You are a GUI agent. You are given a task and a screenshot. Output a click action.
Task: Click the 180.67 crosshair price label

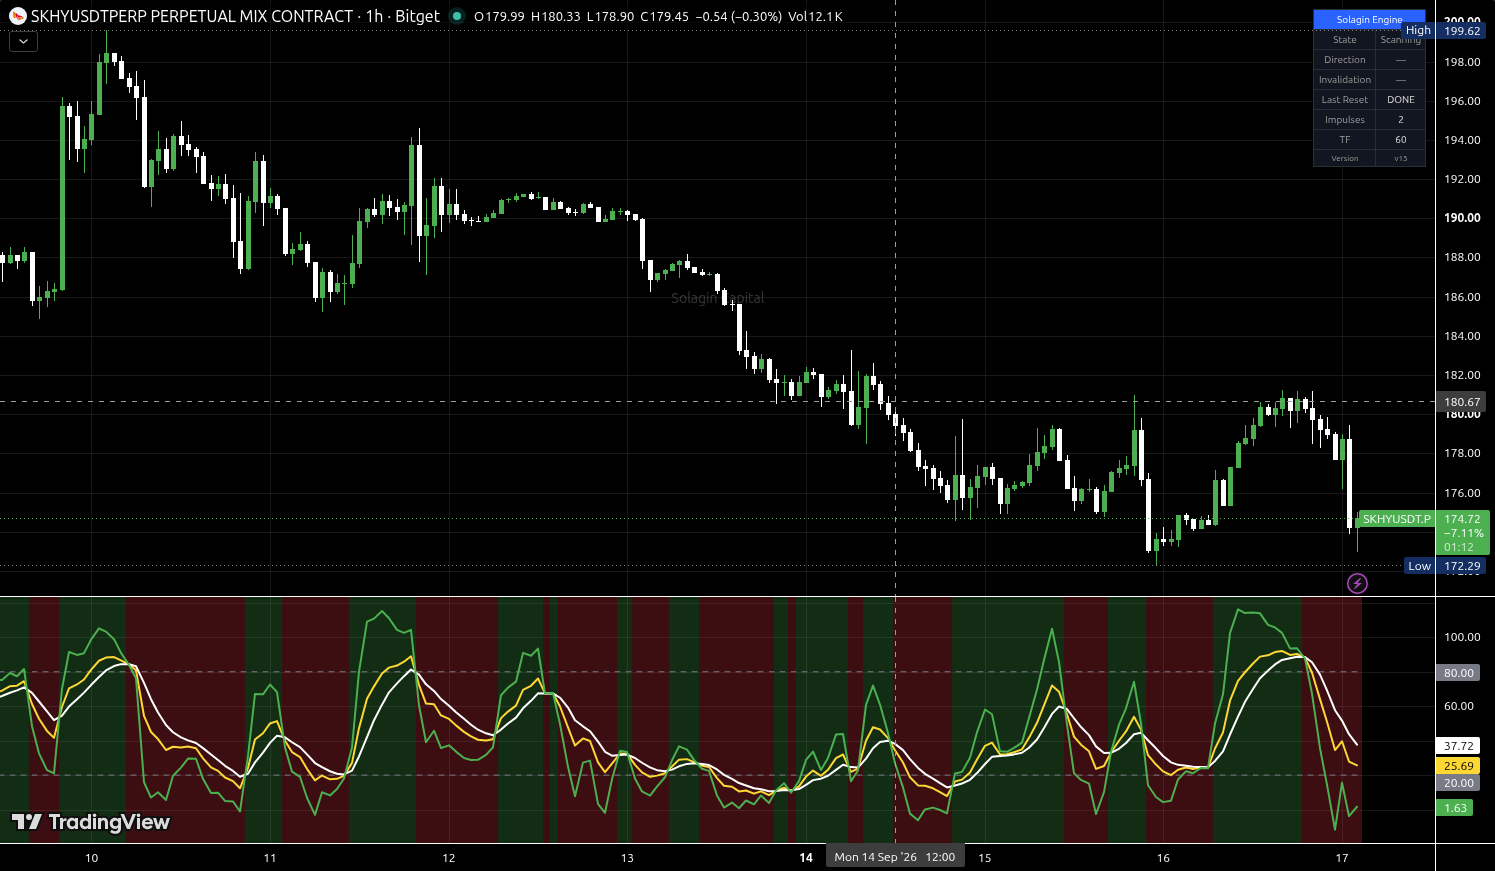[x=1461, y=402]
